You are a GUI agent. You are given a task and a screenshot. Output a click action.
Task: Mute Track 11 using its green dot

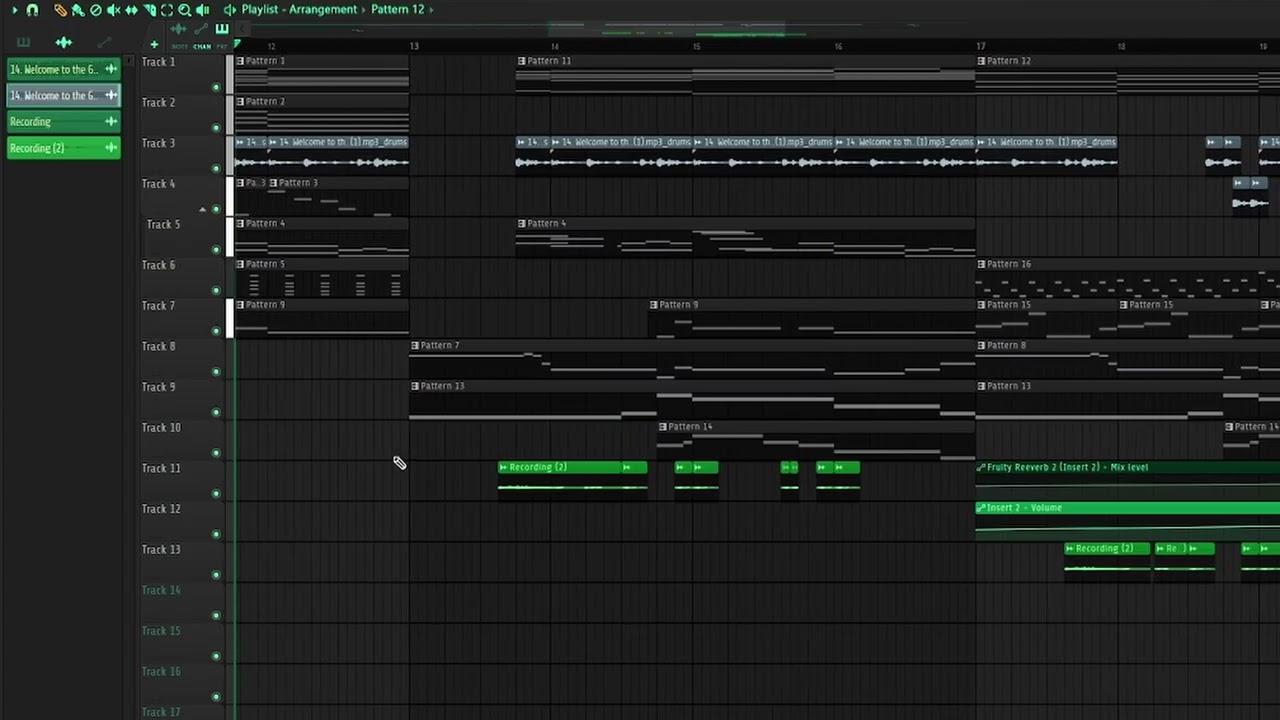coord(216,494)
